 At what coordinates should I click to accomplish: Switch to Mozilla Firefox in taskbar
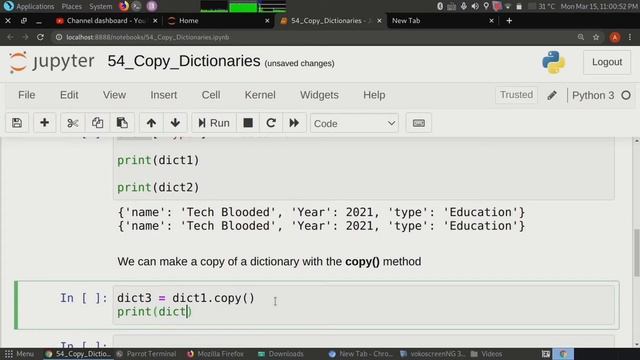pos(216,354)
